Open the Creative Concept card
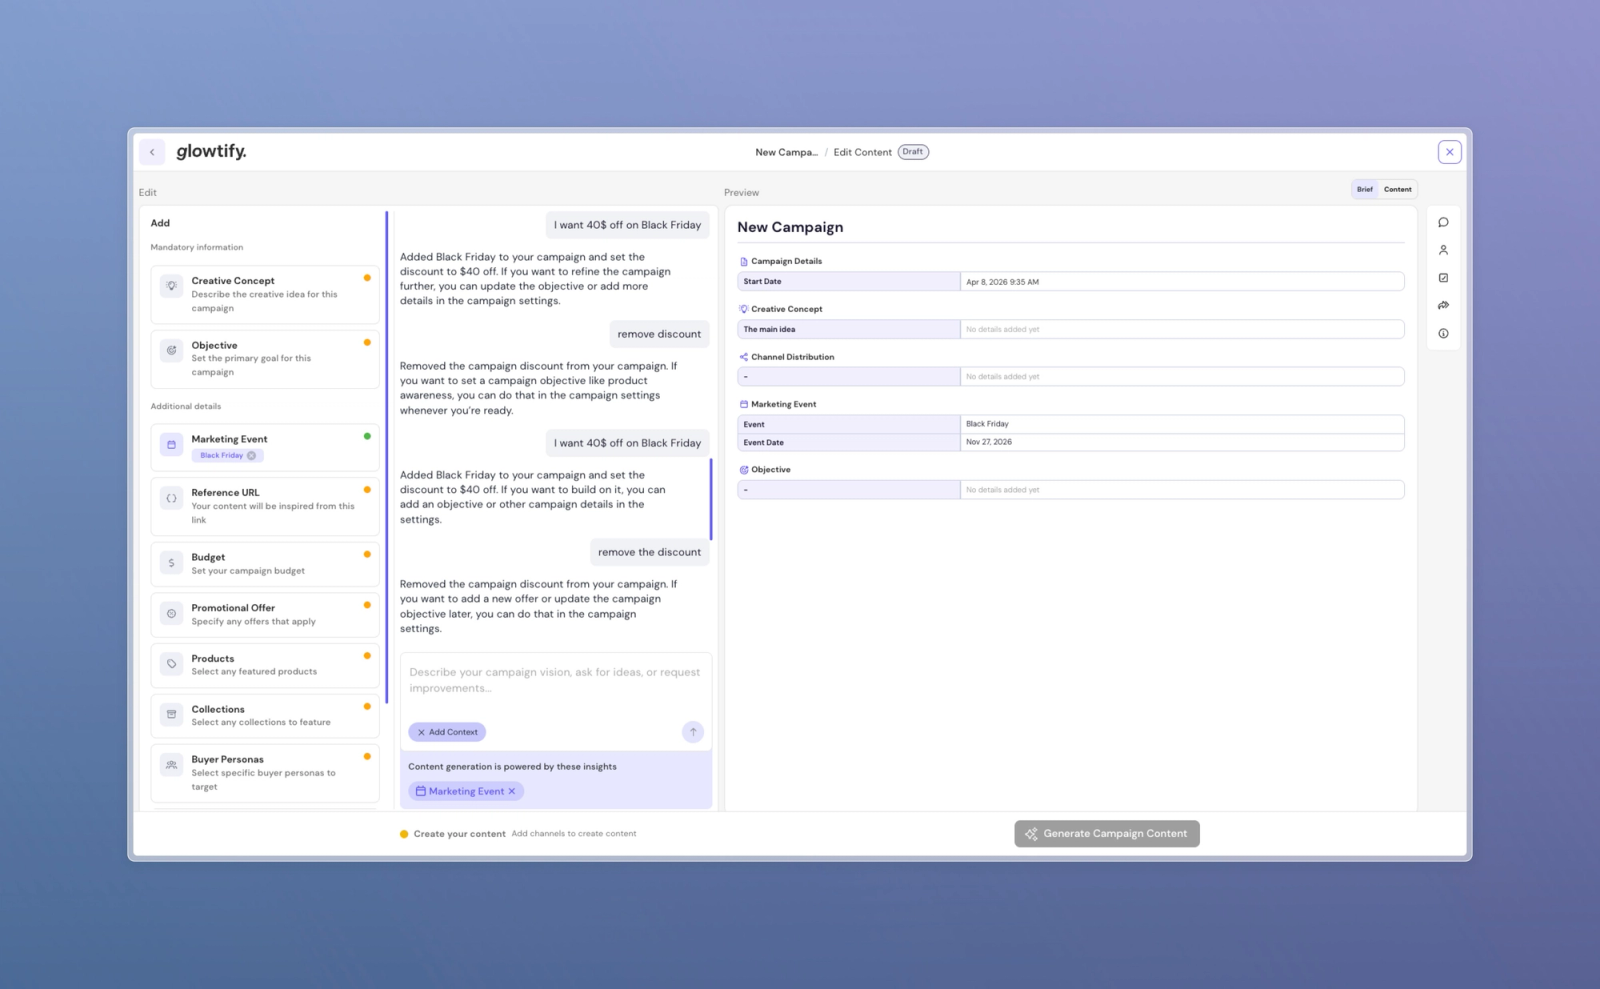 [x=265, y=295]
